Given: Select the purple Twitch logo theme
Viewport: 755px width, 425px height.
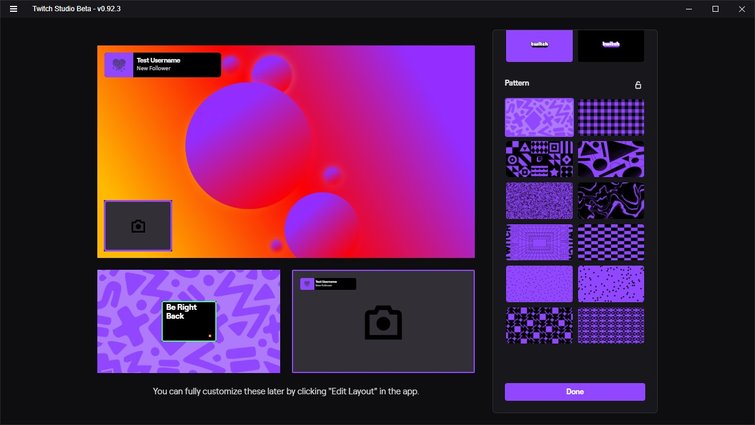Looking at the screenshot, I should point(539,45).
